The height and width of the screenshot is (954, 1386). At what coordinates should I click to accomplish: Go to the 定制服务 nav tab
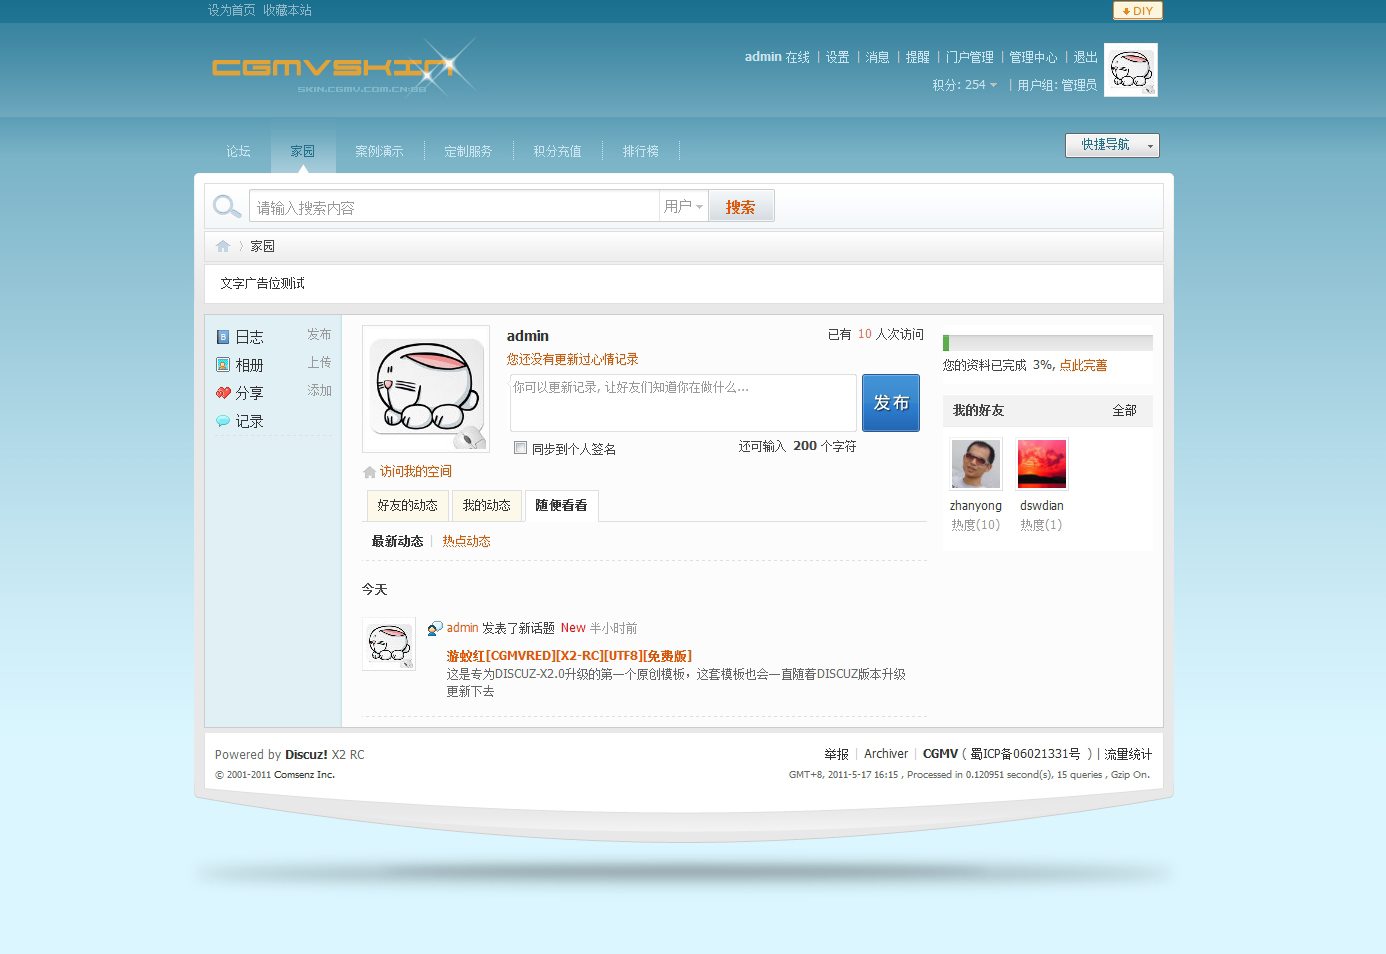pos(468,151)
